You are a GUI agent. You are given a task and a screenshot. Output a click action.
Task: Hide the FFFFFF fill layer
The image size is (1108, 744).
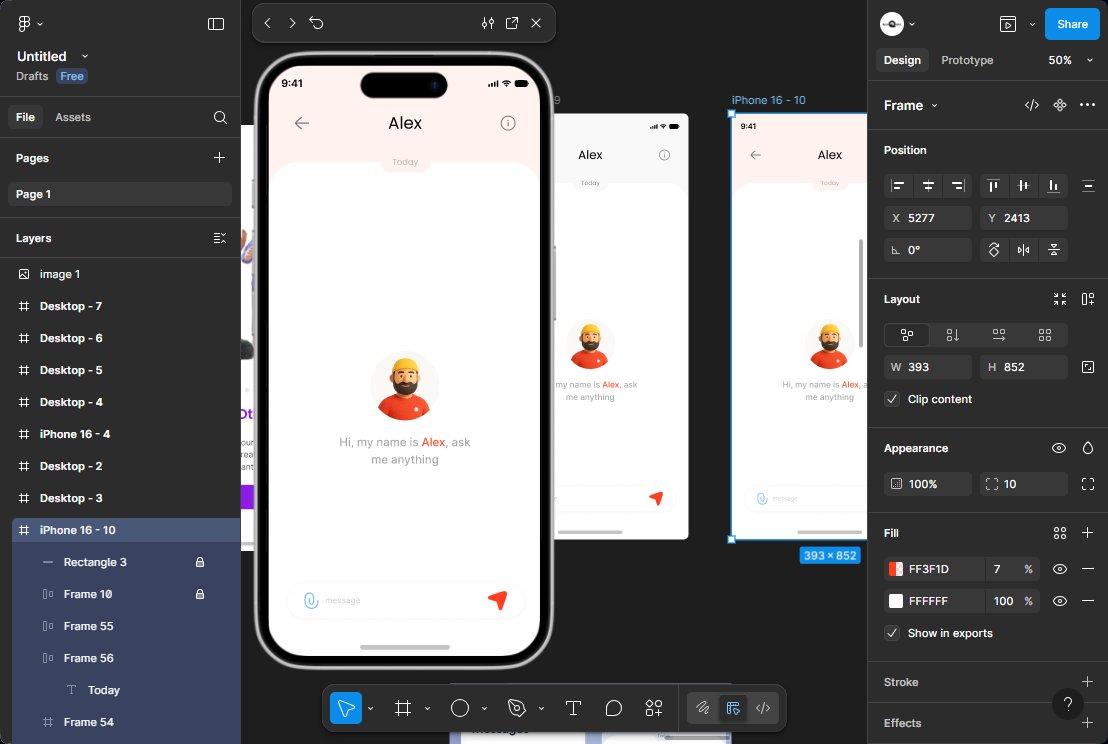[x=1060, y=601]
